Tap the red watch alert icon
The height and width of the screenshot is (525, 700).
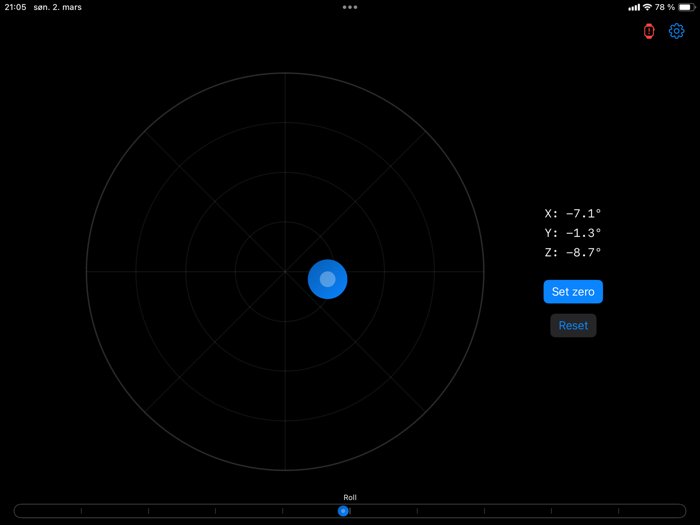coord(649,31)
